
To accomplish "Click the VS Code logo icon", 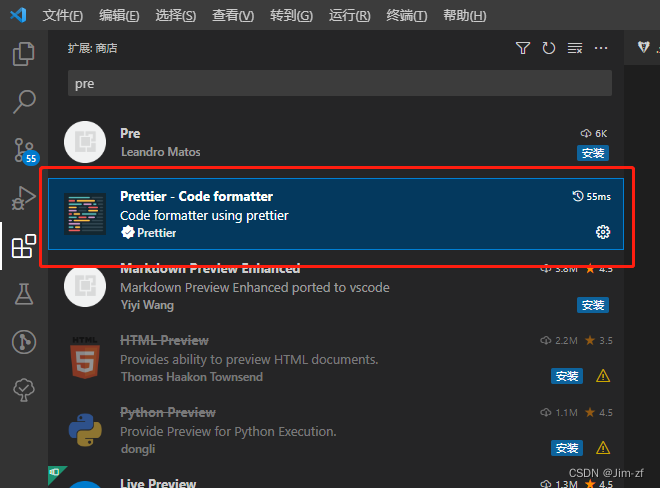I will [18, 15].
